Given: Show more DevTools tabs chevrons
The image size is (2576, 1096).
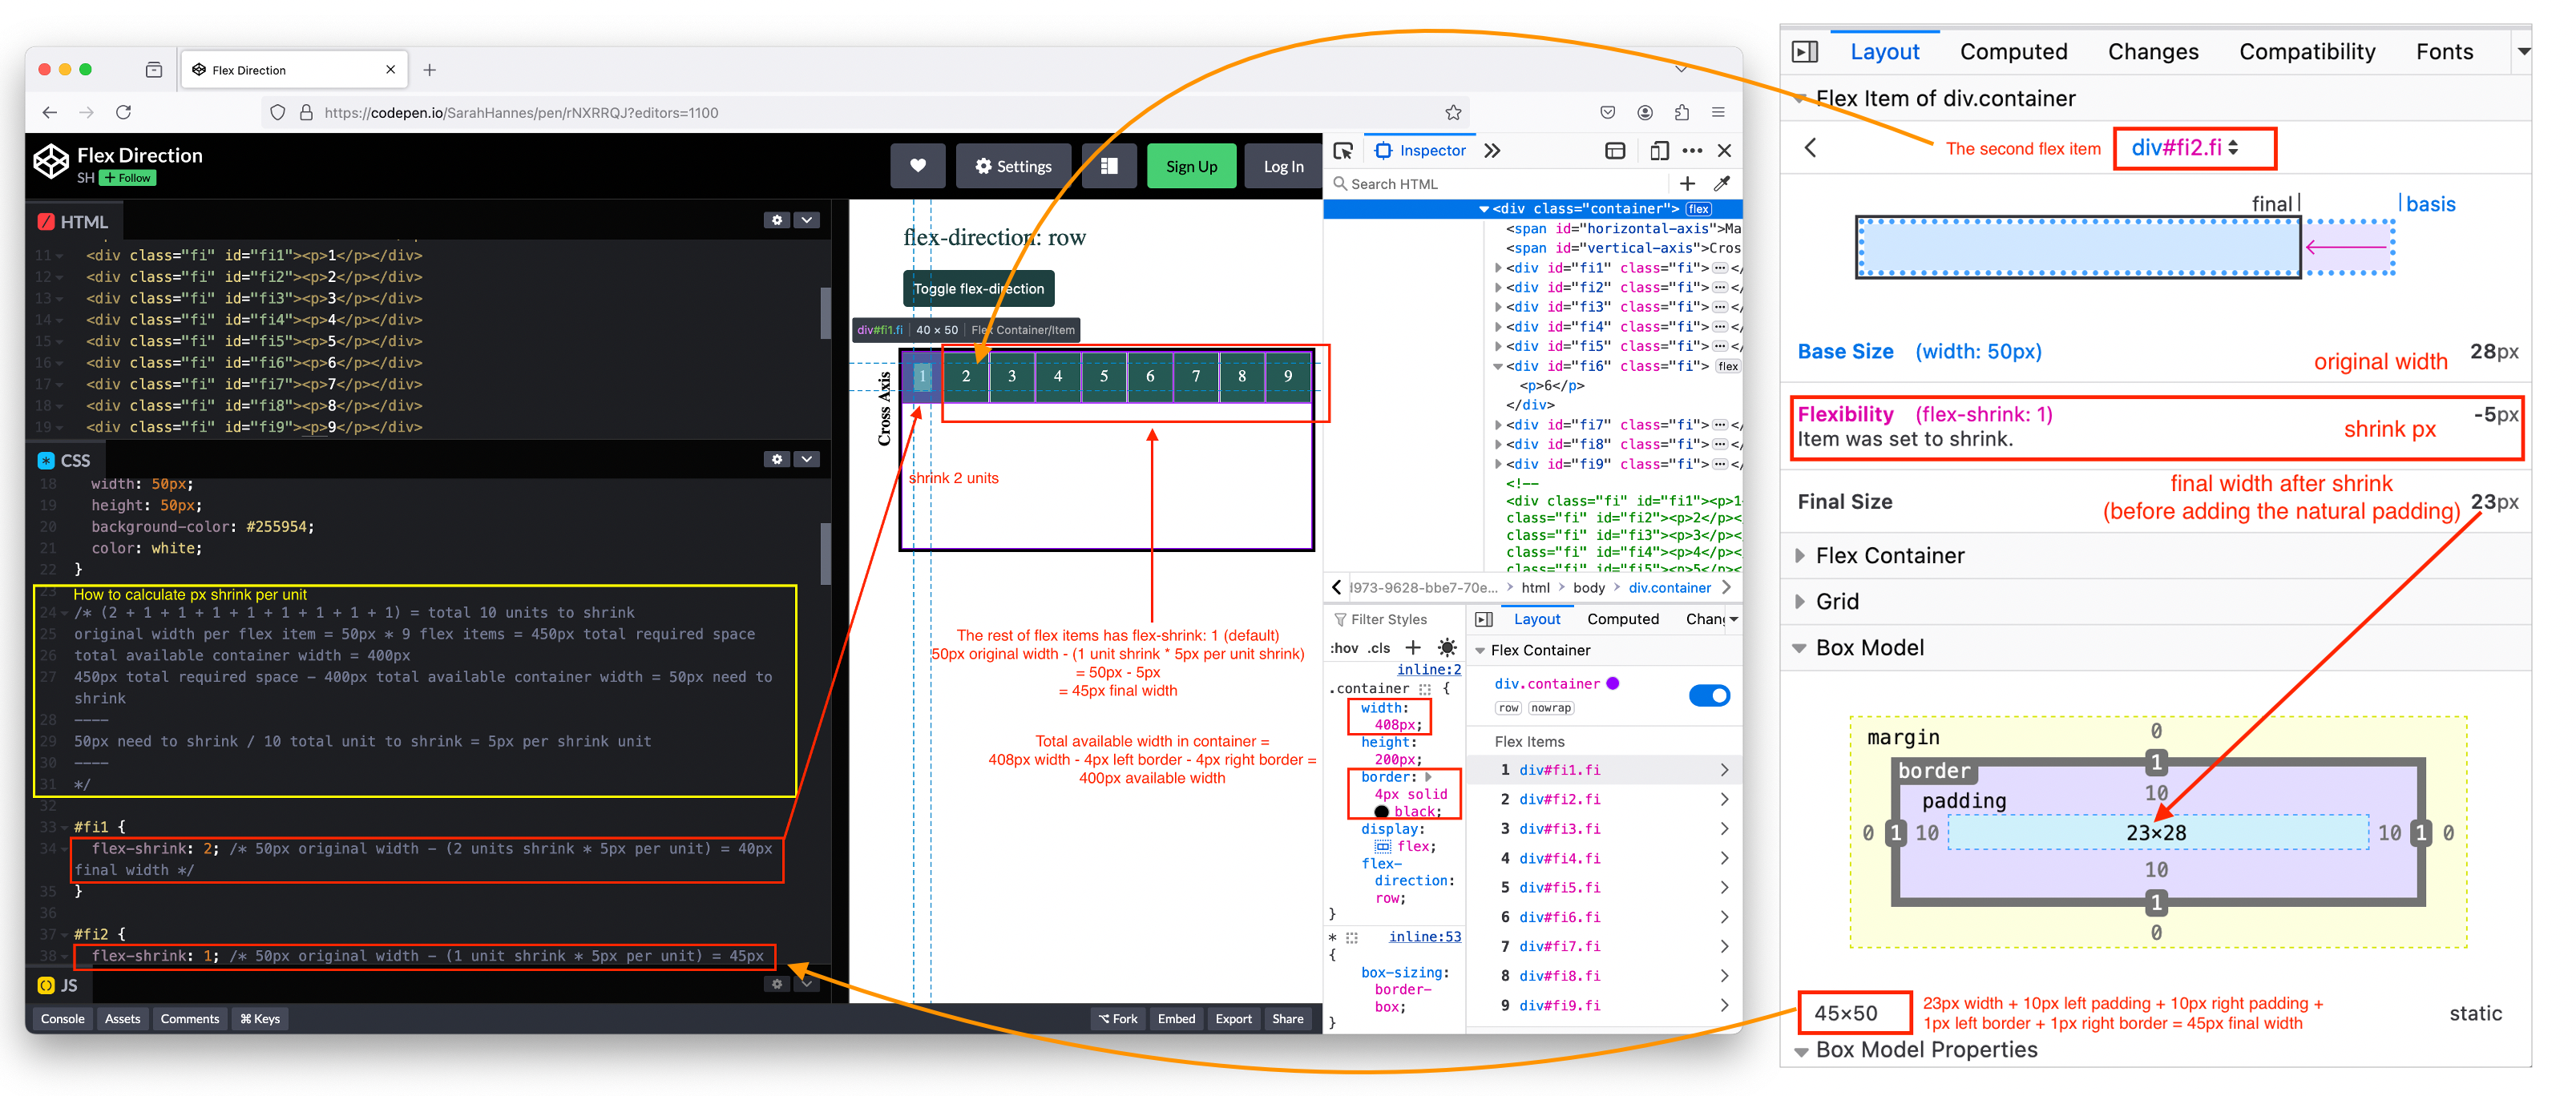Looking at the screenshot, I should (1492, 151).
